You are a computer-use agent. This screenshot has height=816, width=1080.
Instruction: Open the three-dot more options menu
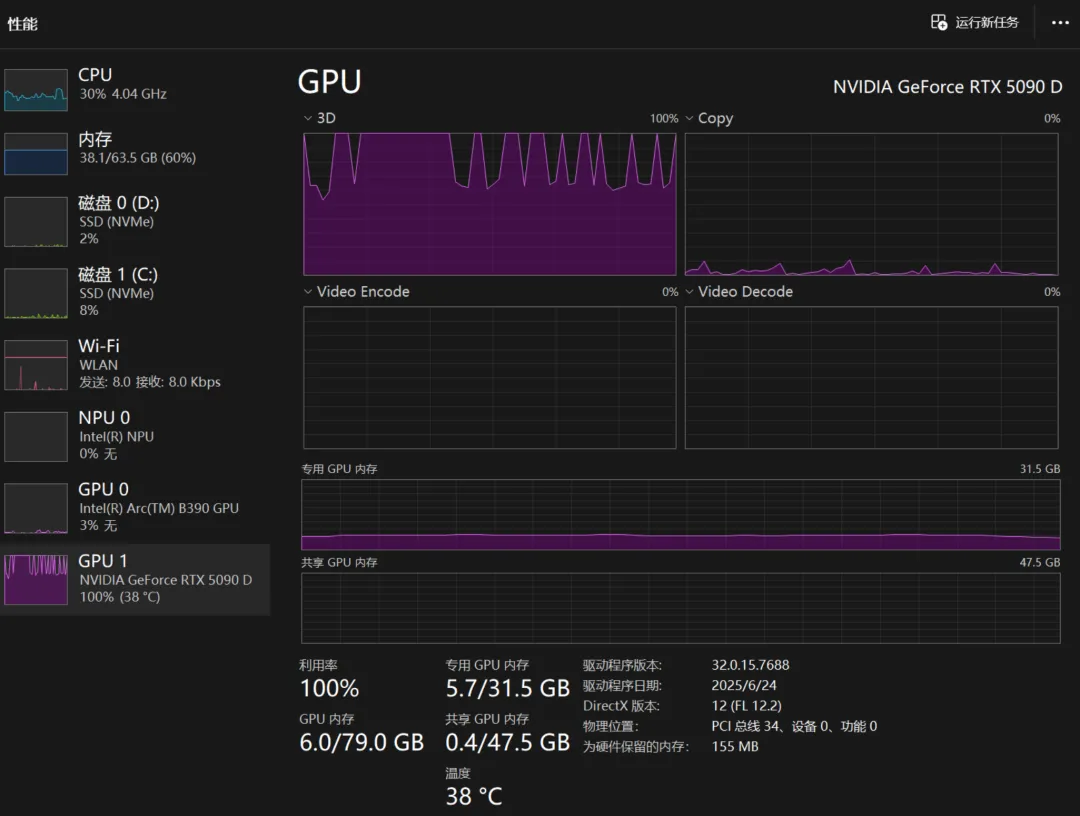tap(1060, 23)
